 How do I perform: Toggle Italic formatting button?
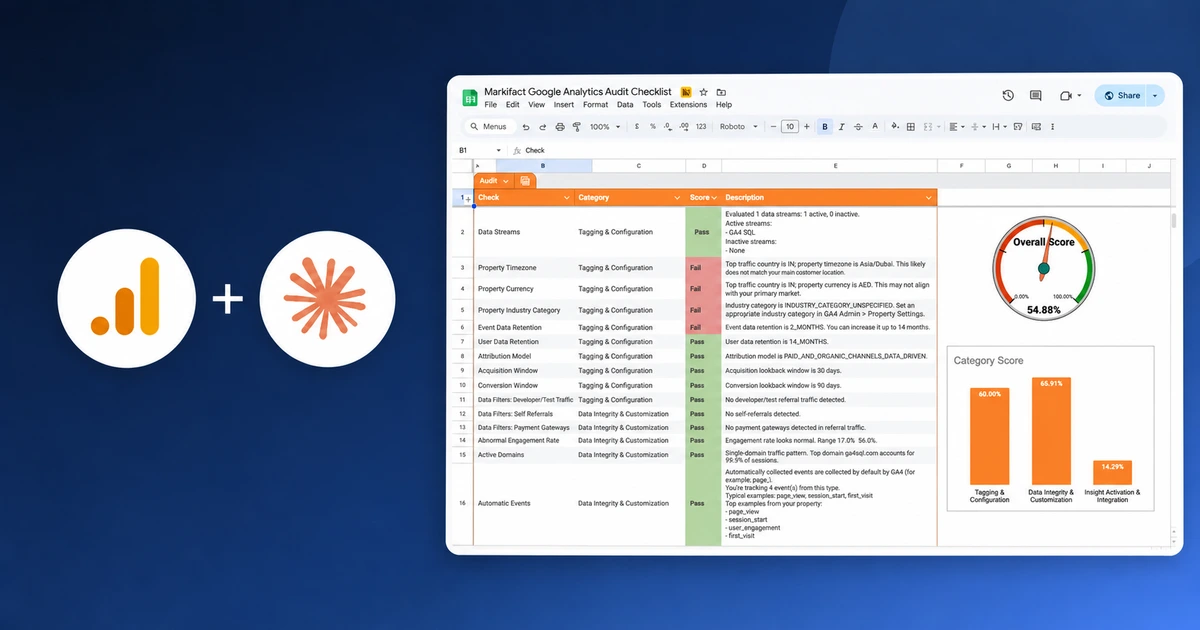842,127
